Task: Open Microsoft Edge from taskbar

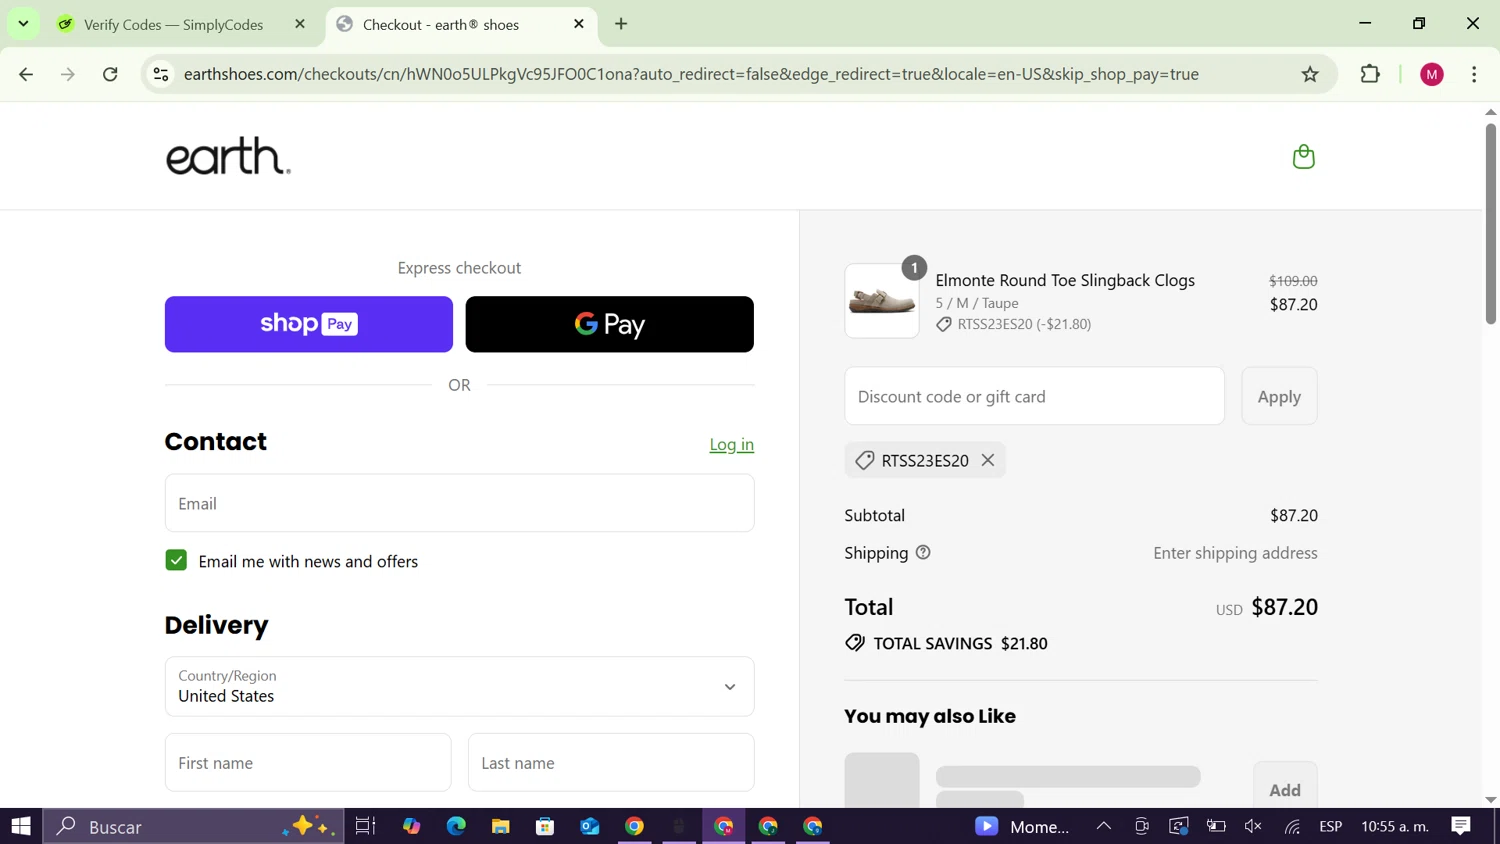Action: tap(456, 826)
